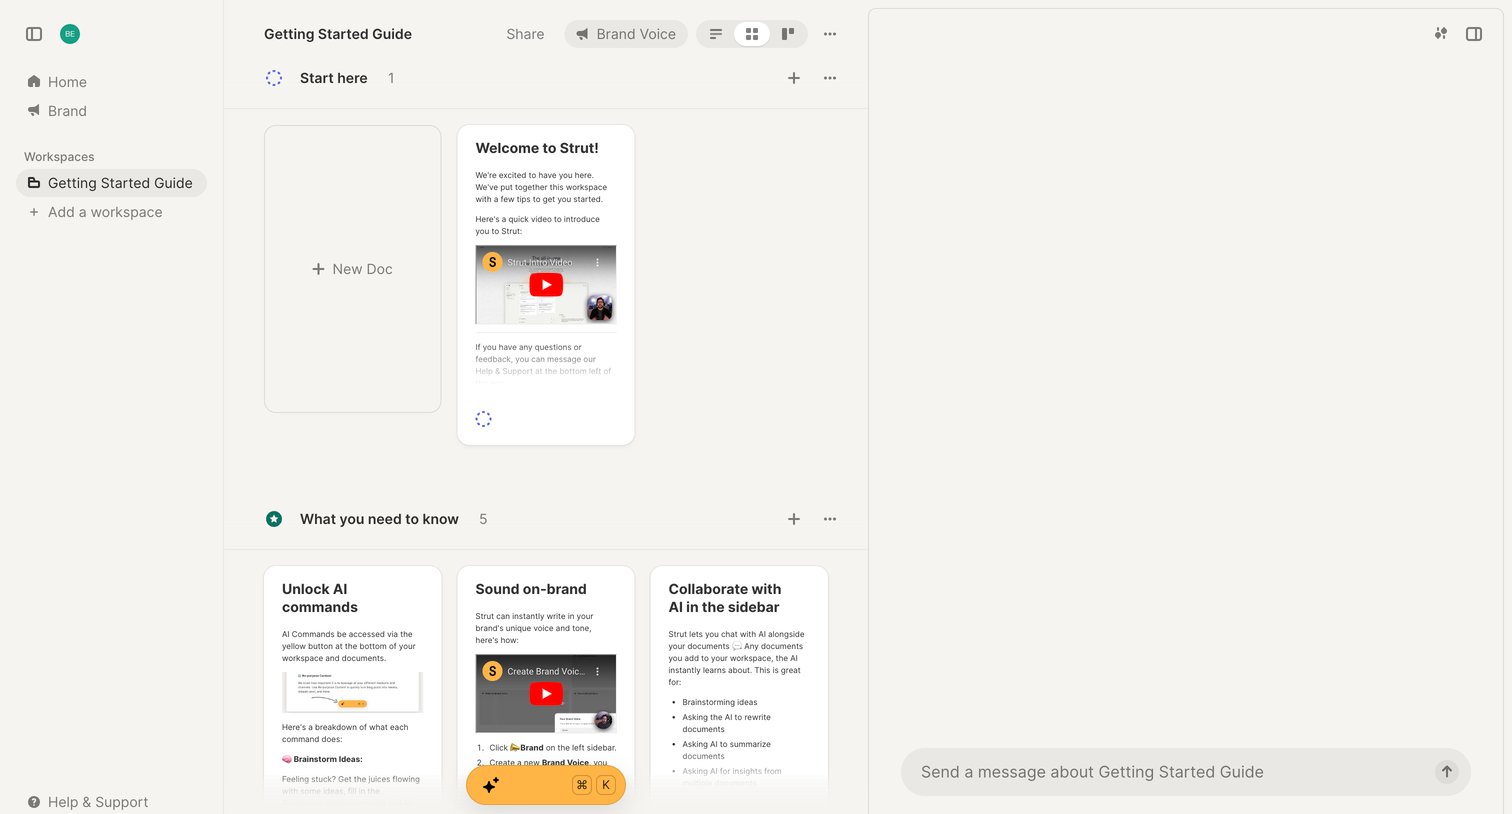Click the Help & Support question icon
Screen dimensions: 1512x814
(34, 802)
